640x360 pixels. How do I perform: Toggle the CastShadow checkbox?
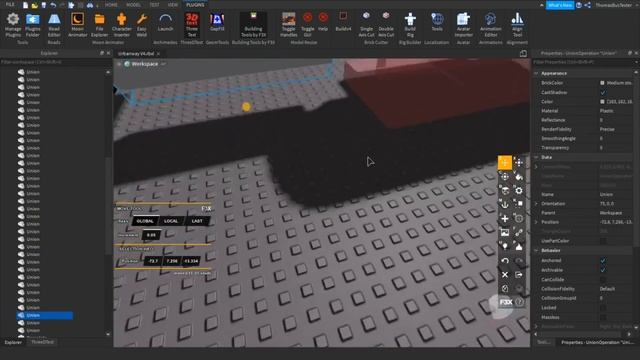(x=602, y=92)
